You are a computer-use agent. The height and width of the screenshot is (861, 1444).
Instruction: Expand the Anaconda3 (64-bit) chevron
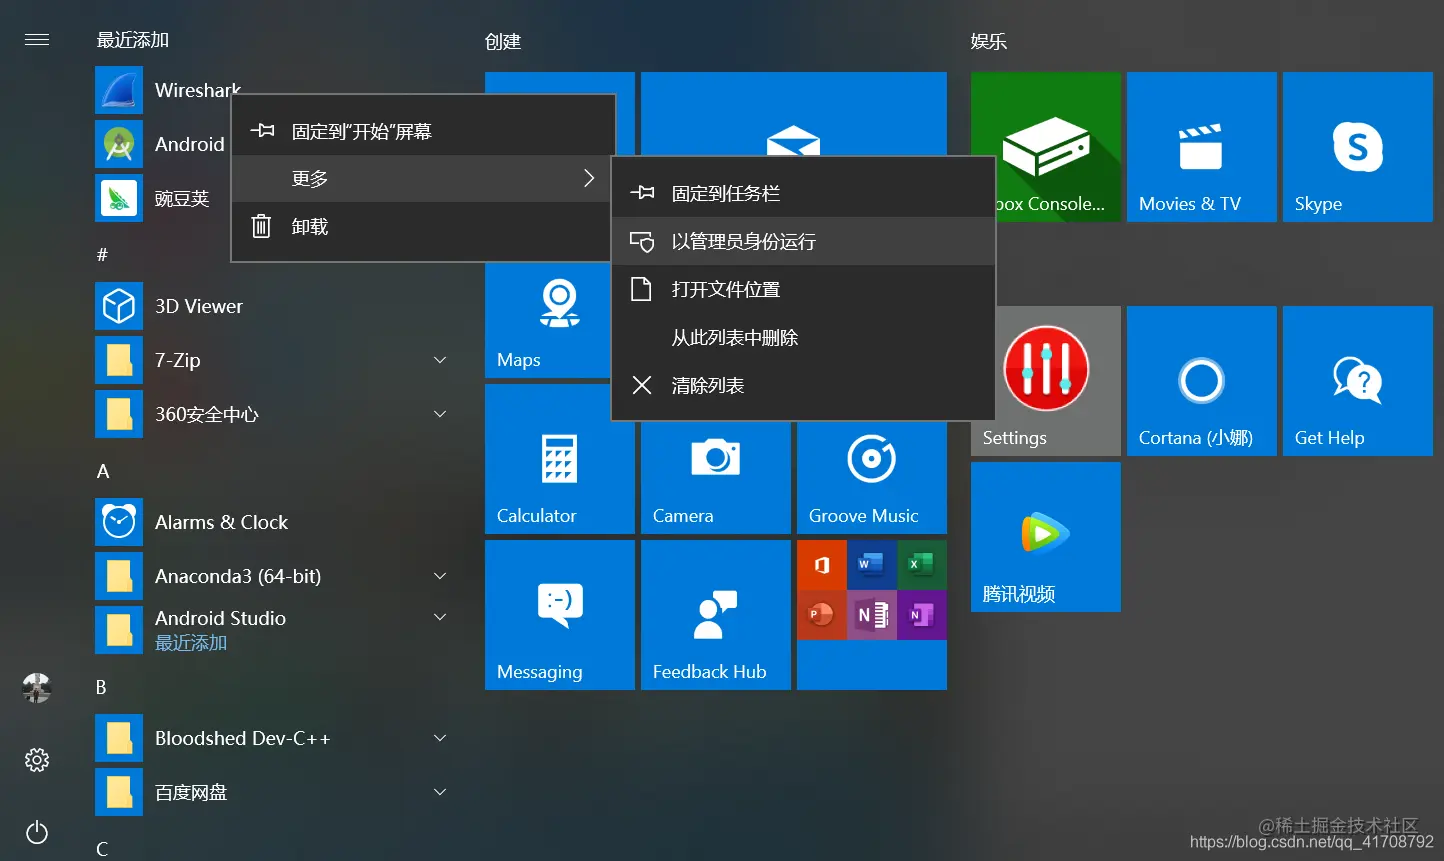(x=440, y=576)
